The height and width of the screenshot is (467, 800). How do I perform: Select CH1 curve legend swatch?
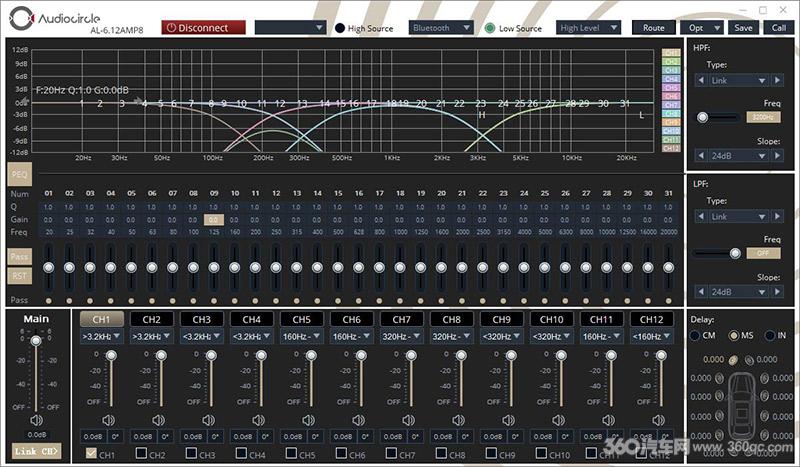pos(671,53)
